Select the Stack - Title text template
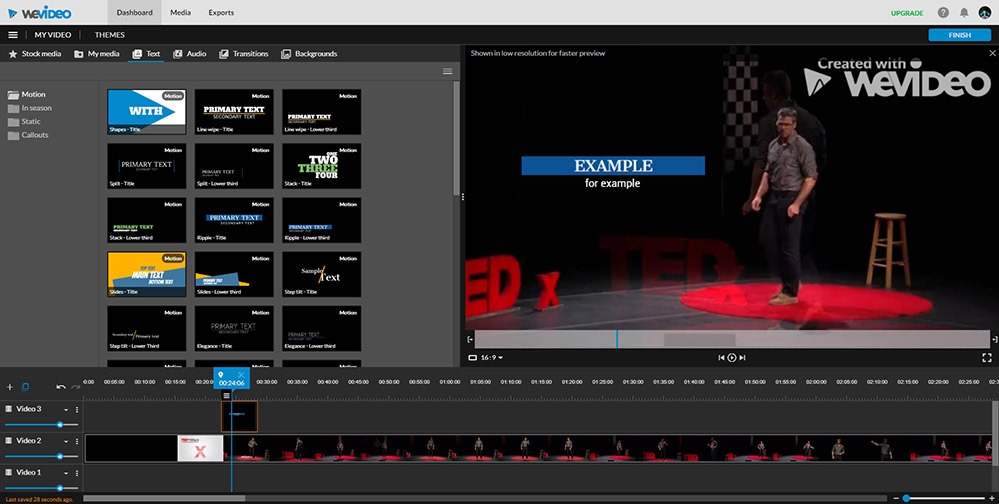999x504 pixels. (x=322, y=166)
